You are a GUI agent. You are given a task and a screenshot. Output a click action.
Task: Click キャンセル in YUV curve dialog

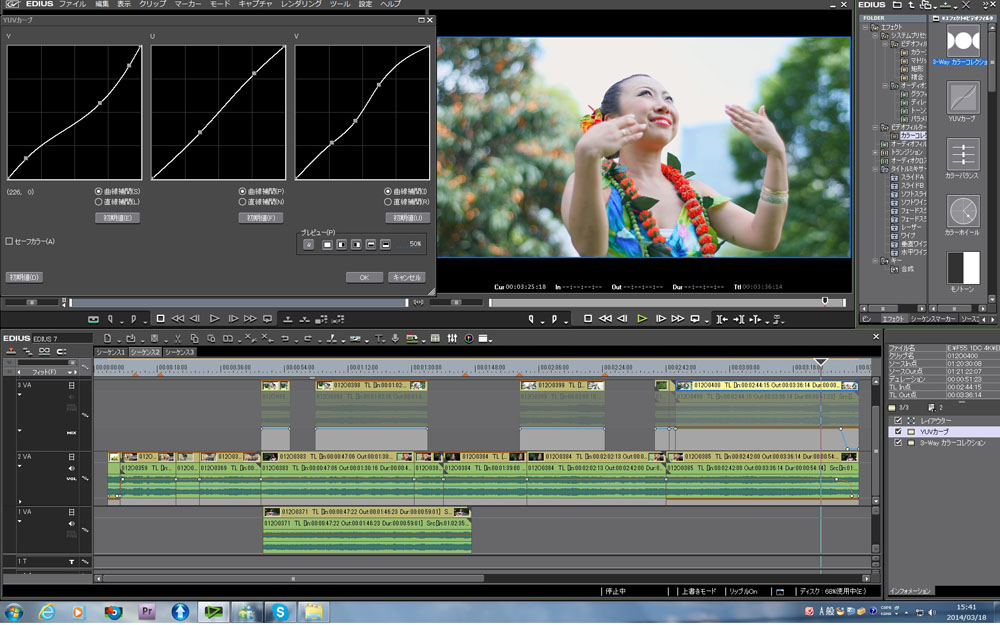tap(407, 277)
